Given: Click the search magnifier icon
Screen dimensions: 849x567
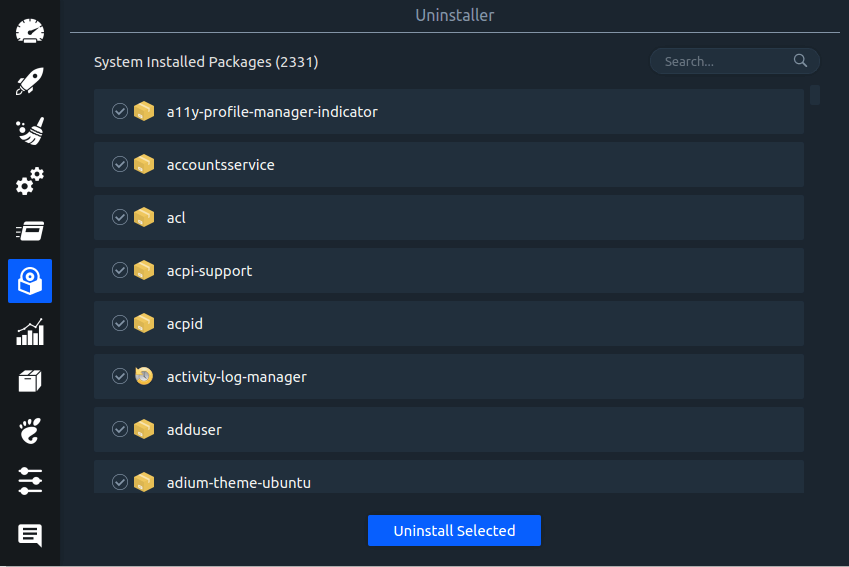Looking at the screenshot, I should point(800,61).
